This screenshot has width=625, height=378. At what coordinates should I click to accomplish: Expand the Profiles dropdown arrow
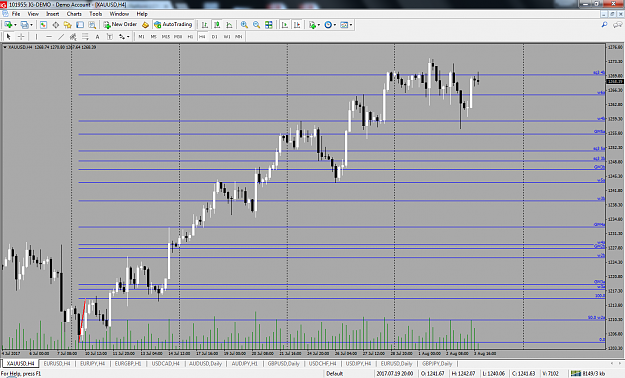coord(31,25)
